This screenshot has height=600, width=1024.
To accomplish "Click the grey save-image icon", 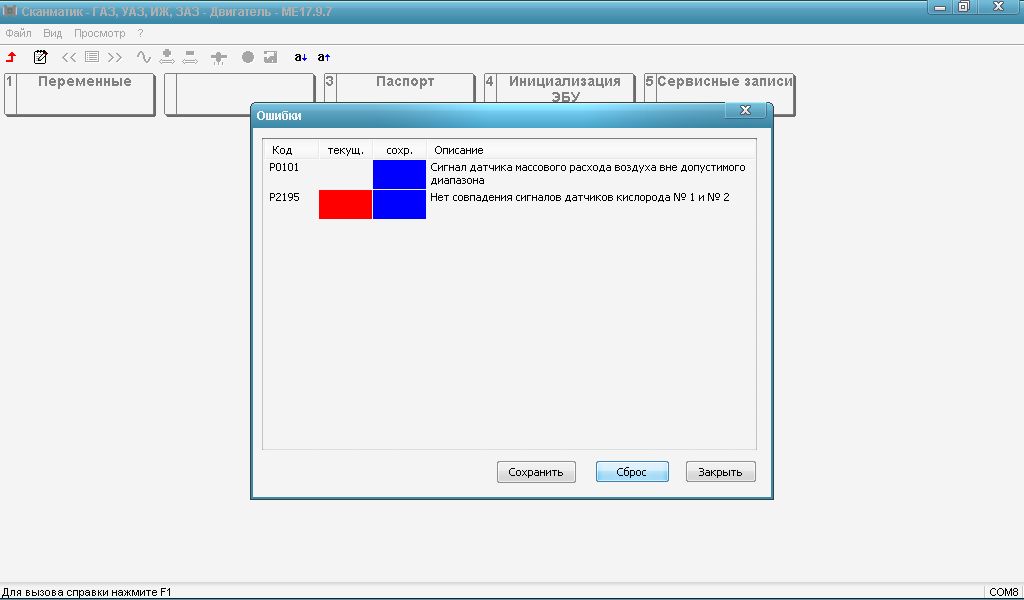I will click(270, 57).
